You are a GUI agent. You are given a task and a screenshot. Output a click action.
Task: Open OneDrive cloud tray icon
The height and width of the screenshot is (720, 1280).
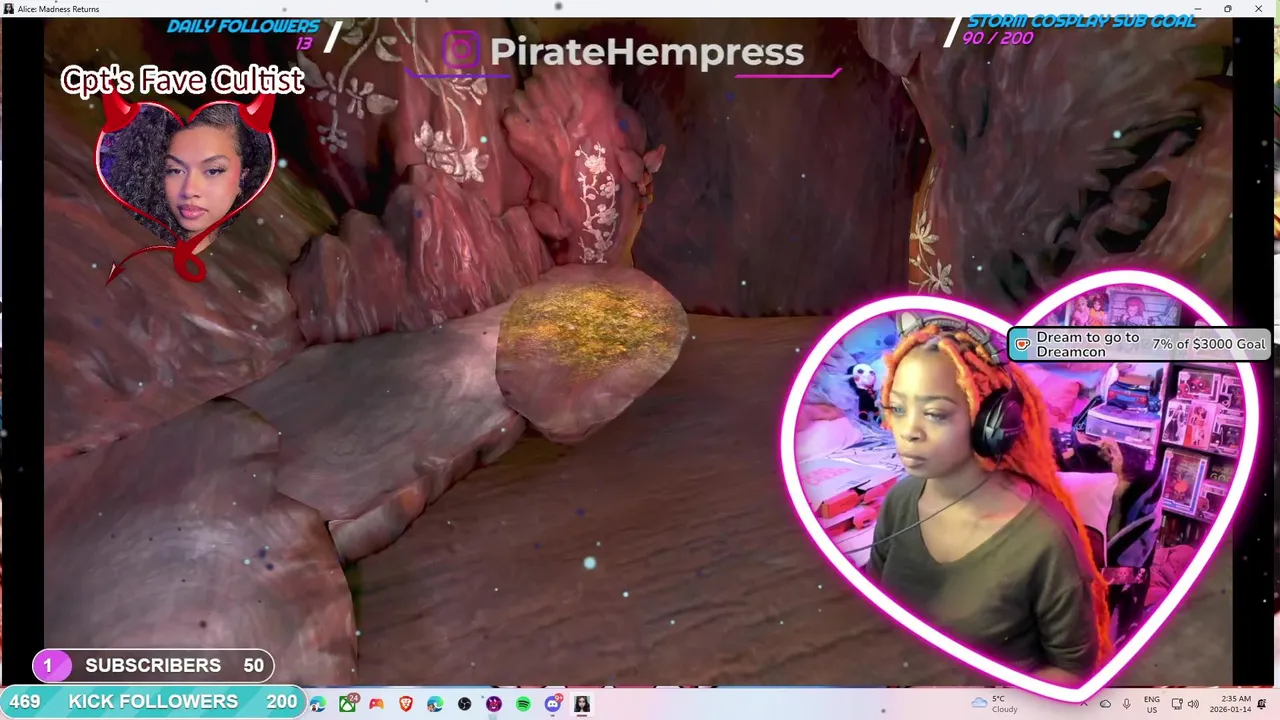click(1105, 704)
